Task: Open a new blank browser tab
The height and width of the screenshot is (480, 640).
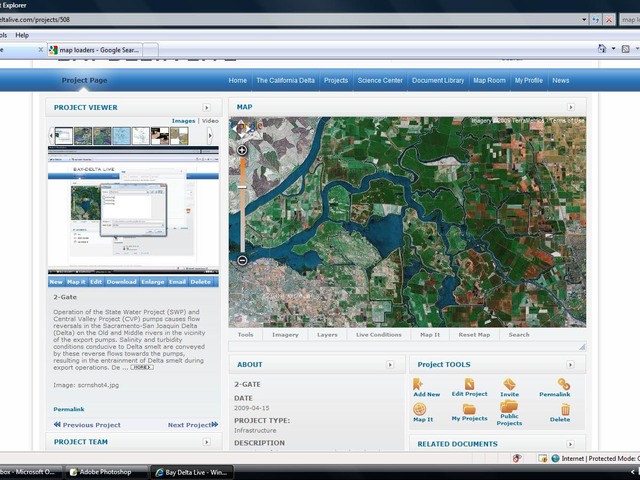Action: click(x=150, y=50)
